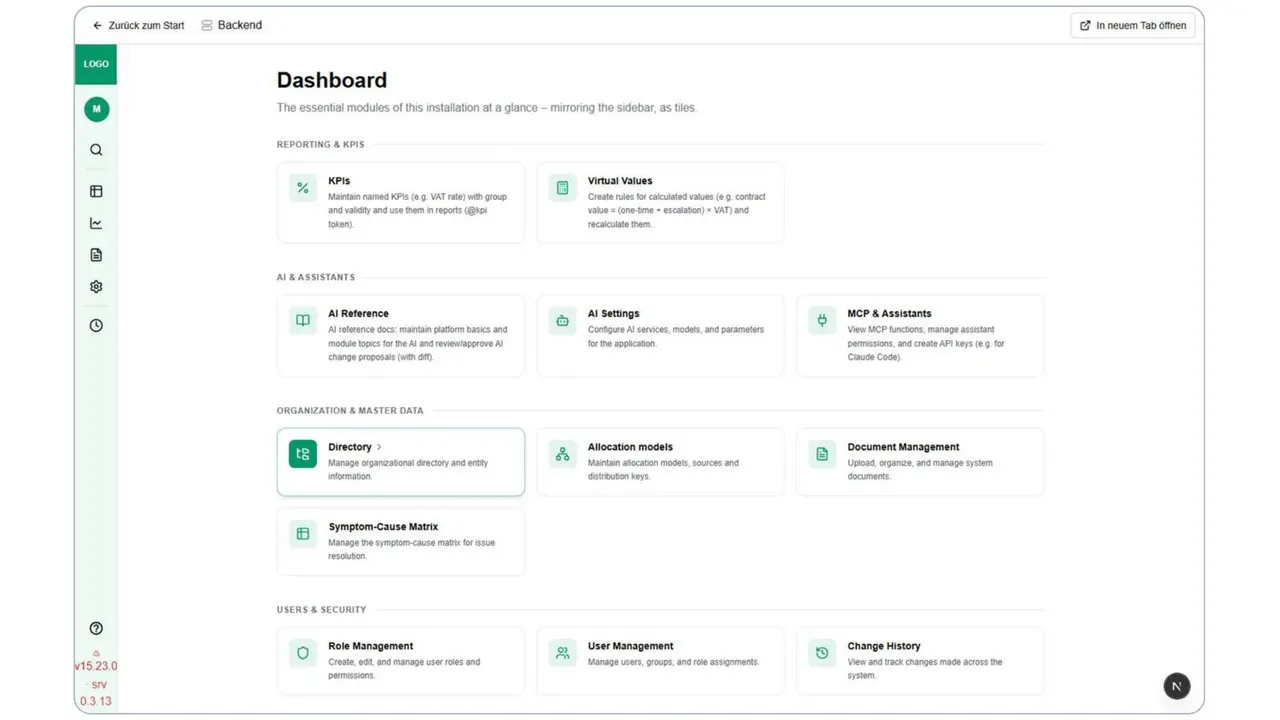This screenshot has height=720, width=1280.
Task: Click the Symptom-Cause Matrix table icon
Action: [x=303, y=534]
